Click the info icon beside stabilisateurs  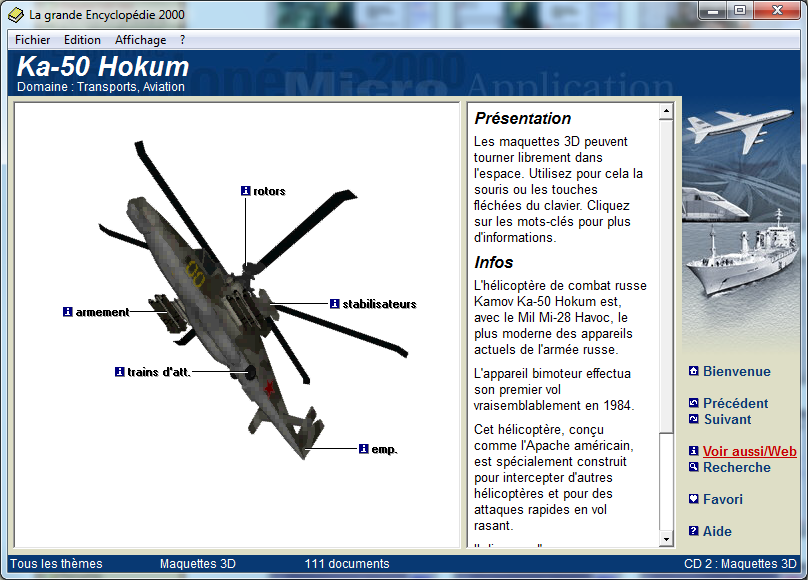(335, 304)
